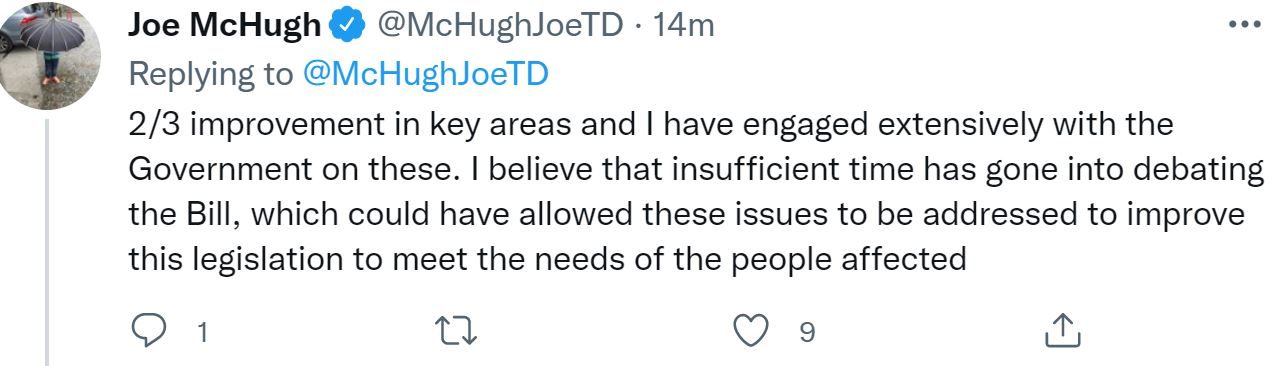Click the vertical thread line below avatar

(x=47, y=240)
